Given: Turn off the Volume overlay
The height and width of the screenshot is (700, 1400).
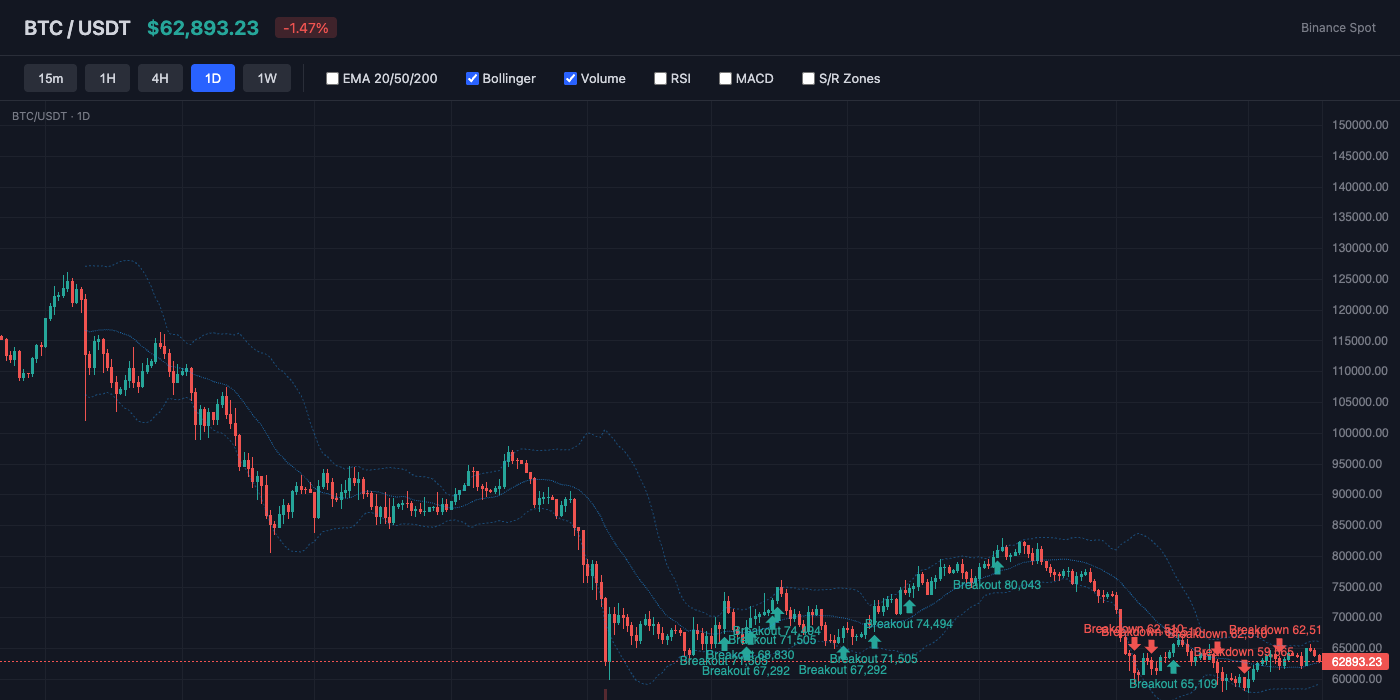Looking at the screenshot, I should [570, 78].
